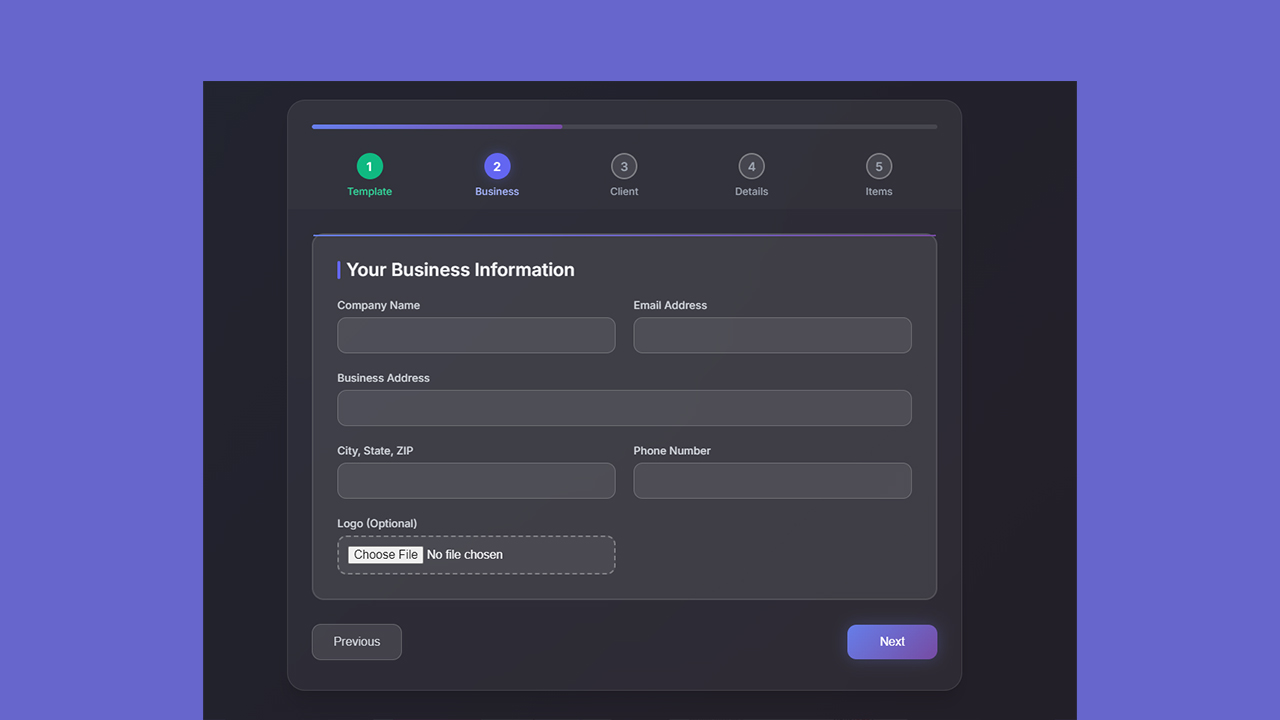This screenshot has height=720, width=1280.
Task: Switch to the Client step label
Action: 624,191
